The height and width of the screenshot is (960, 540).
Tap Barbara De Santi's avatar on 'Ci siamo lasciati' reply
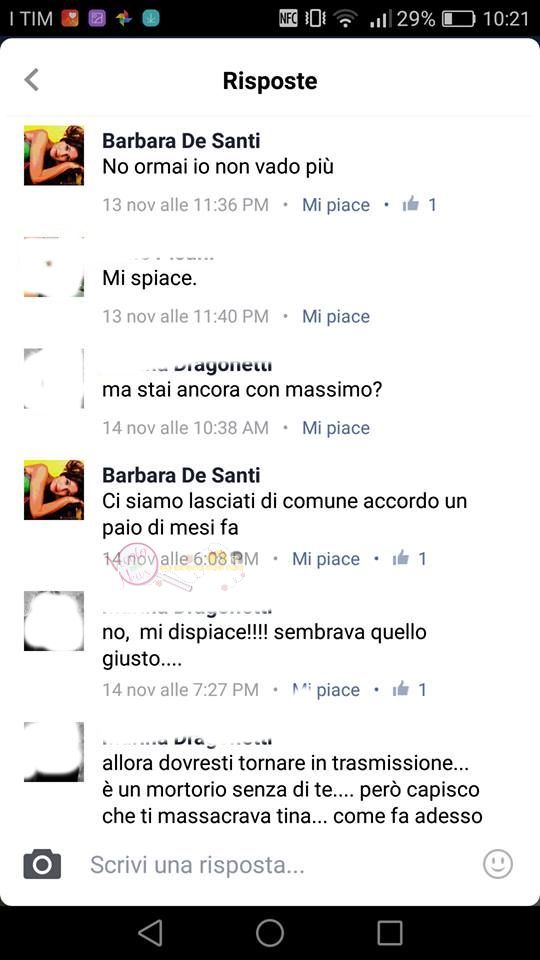(54, 490)
